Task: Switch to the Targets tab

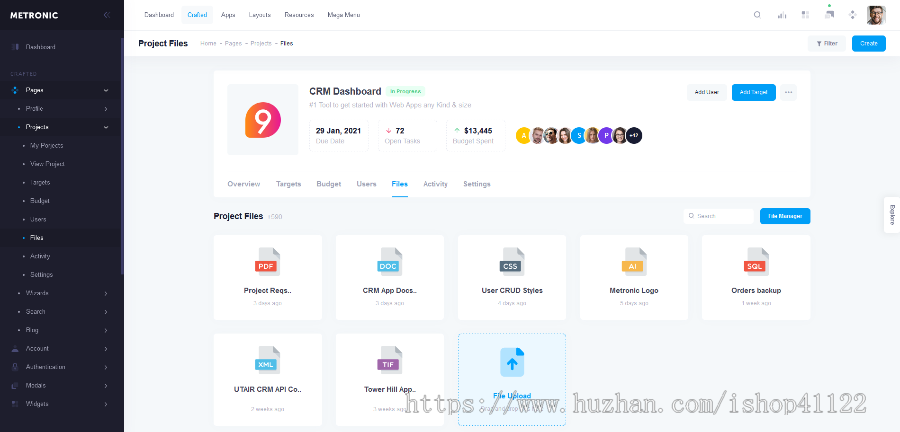Action: coord(288,184)
